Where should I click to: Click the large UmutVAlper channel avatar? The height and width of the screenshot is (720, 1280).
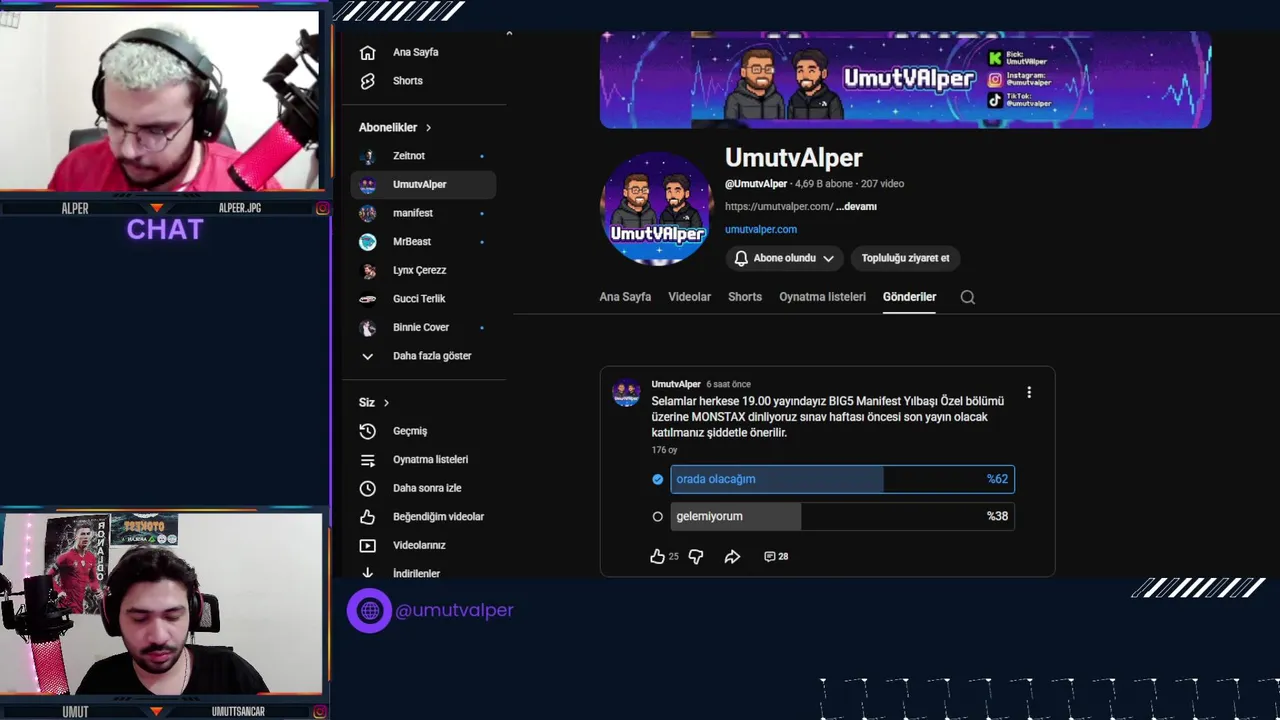[x=656, y=208]
